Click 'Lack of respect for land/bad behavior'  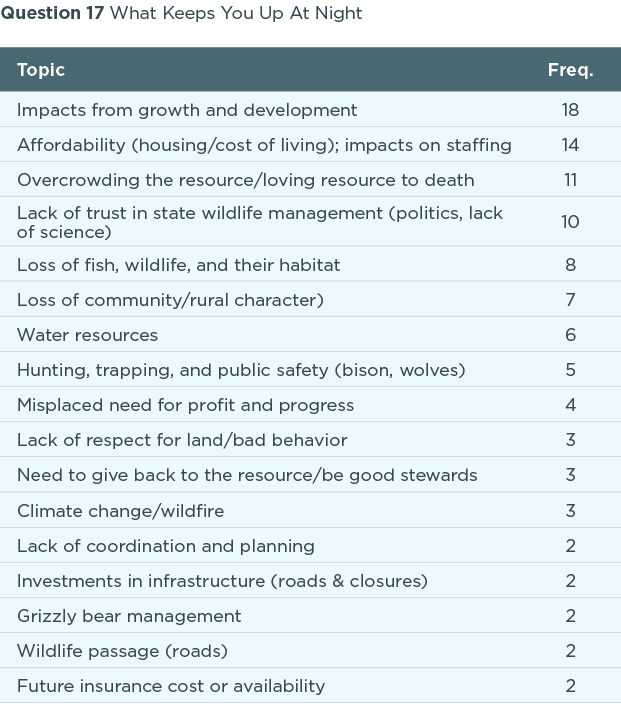coord(182,440)
